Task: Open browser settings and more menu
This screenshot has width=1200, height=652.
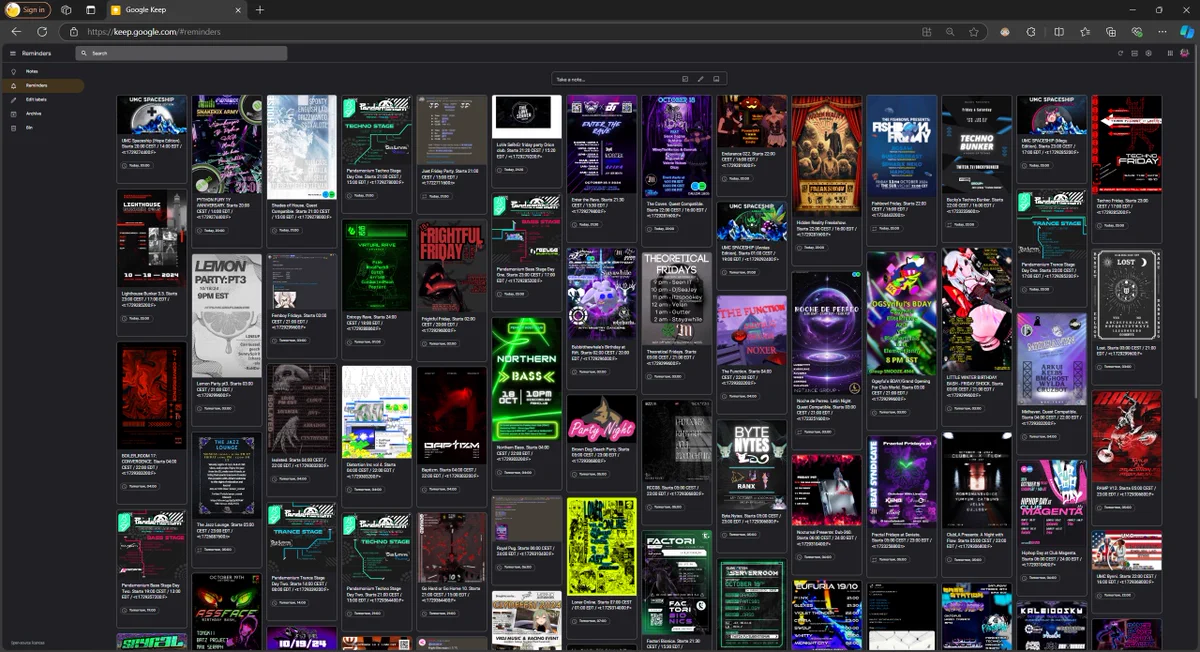Action: tap(1162, 32)
